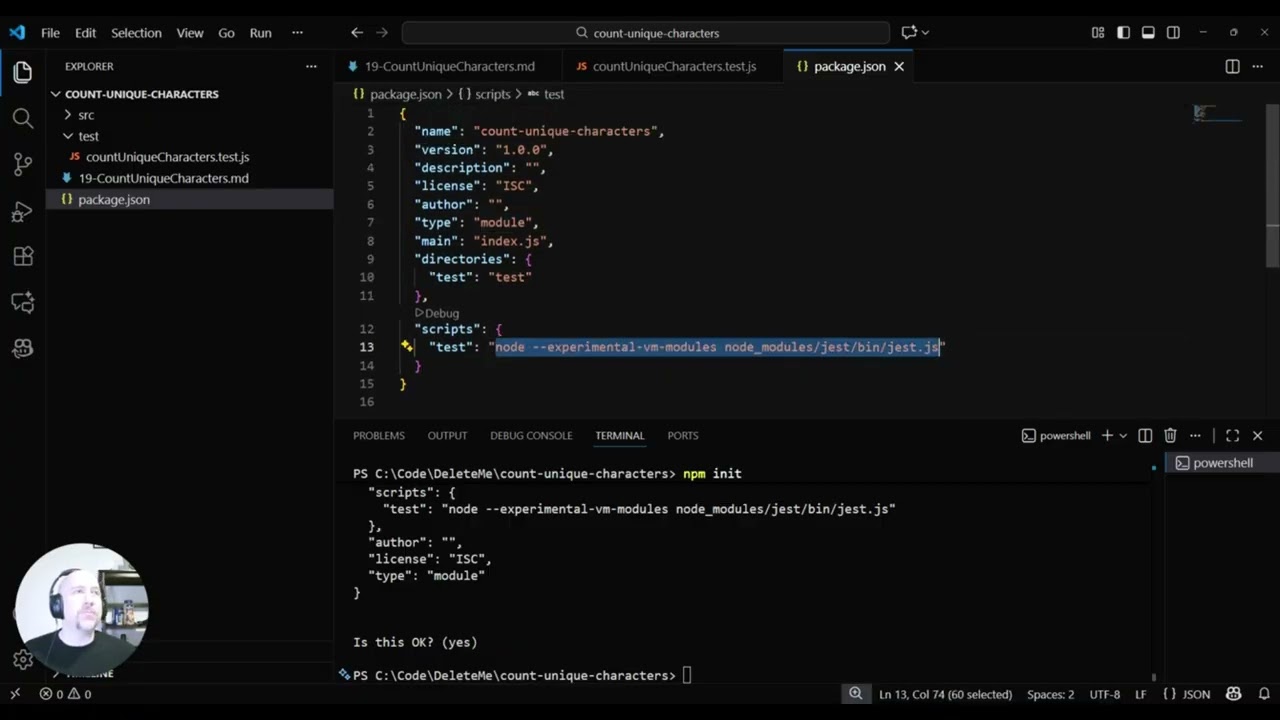Image resolution: width=1280 pixels, height=720 pixels.
Task: Switch to the OUTPUT panel tab
Action: click(x=447, y=436)
